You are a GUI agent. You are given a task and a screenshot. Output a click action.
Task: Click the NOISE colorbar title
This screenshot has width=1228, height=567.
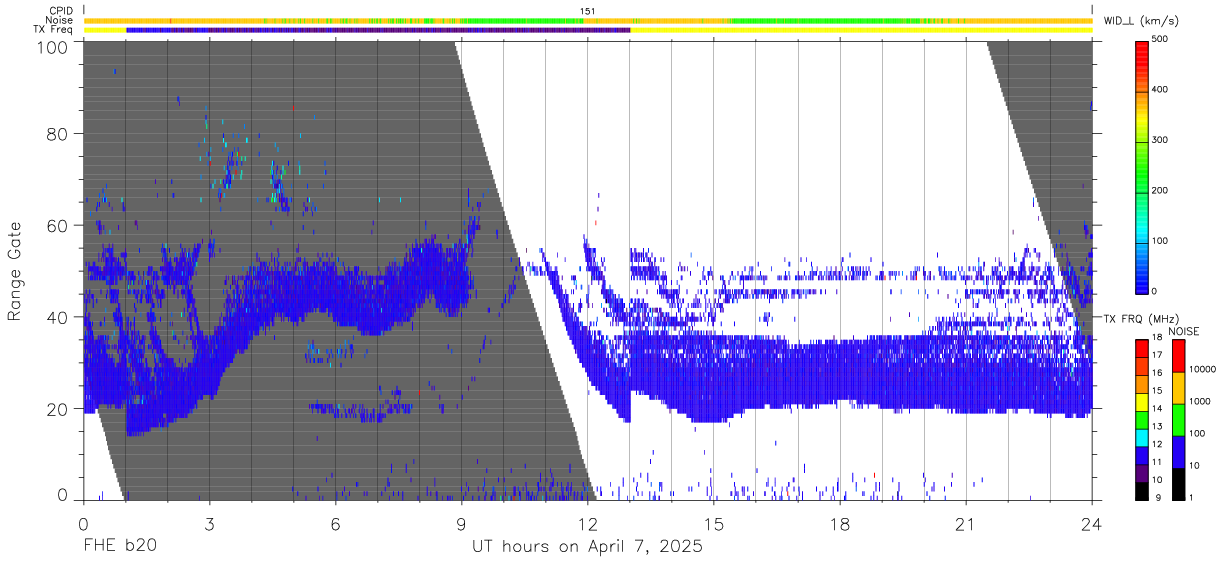pyautogui.click(x=1186, y=331)
